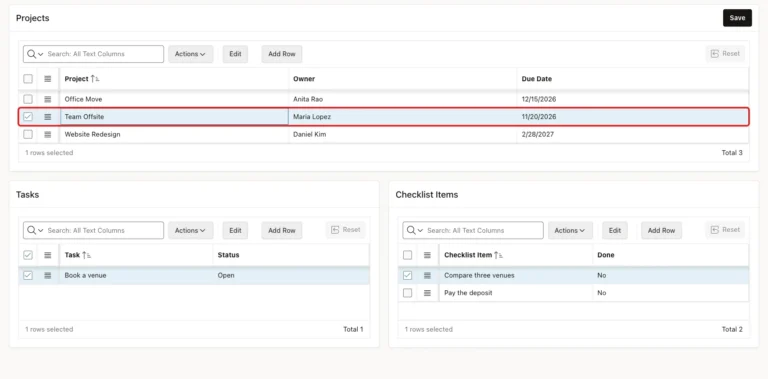The image size is (768, 379).
Task: Focus the Projects search text field
Action: click(x=104, y=54)
